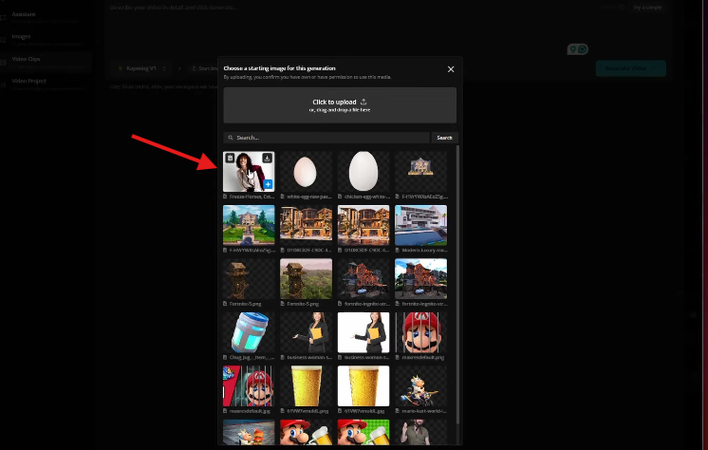Click the download icon on woman thumbnail
Image resolution: width=708 pixels, height=450 pixels.
[x=267, y=158]
